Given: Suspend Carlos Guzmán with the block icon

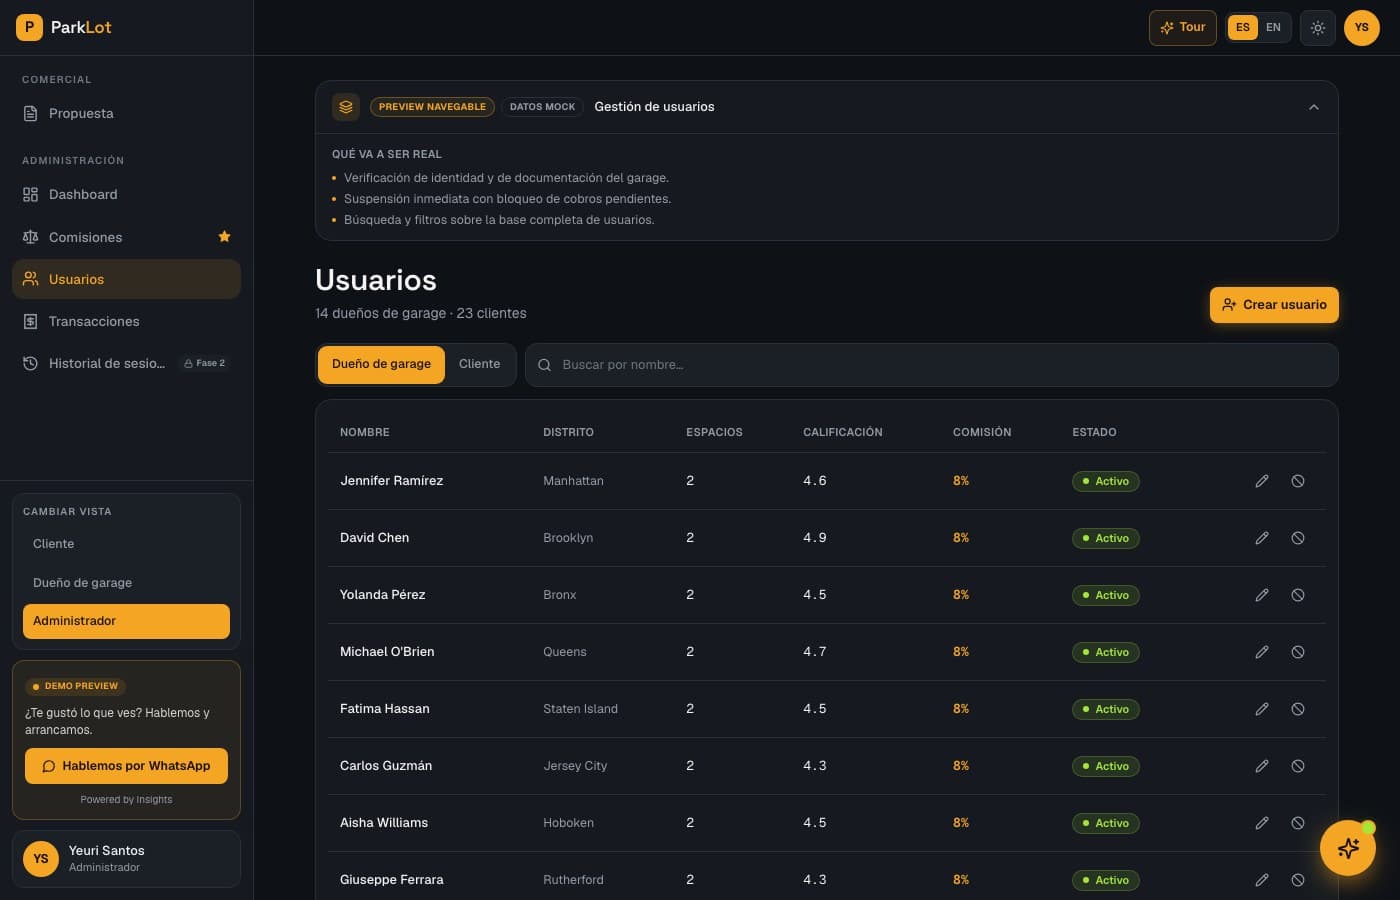Looking at the screenshot, I should coord(1297,766).
